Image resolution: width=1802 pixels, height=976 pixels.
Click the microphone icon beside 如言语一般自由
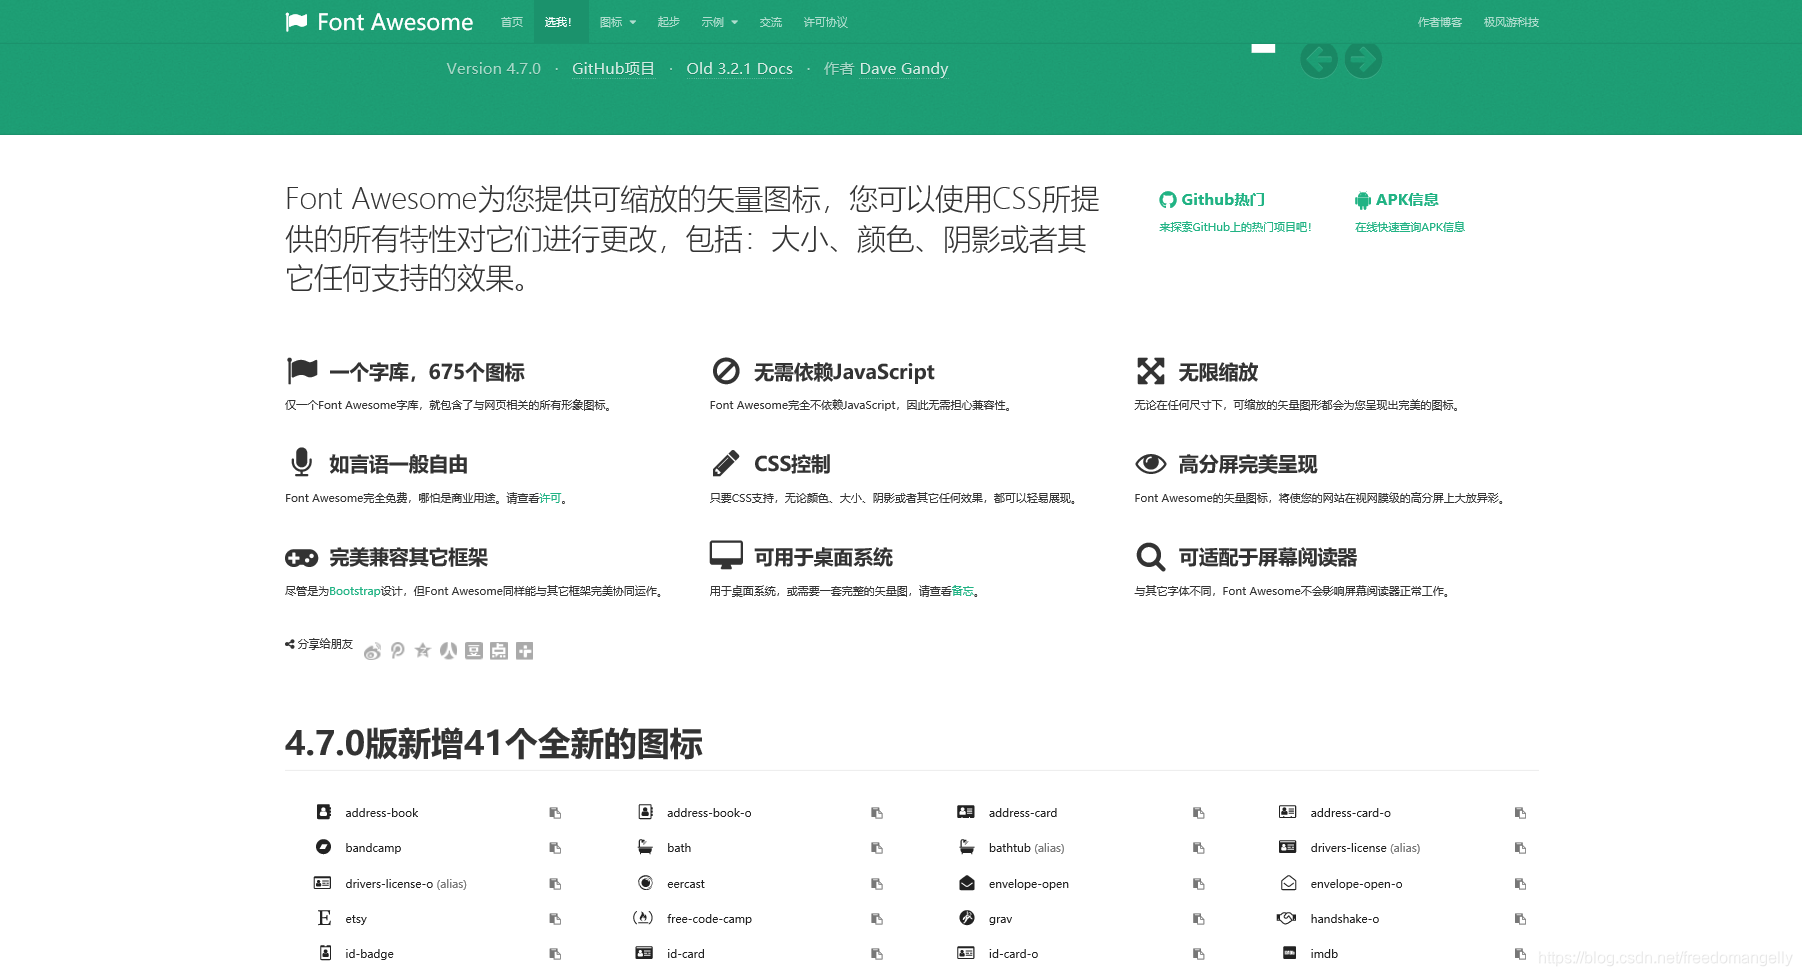pos(301,463)
